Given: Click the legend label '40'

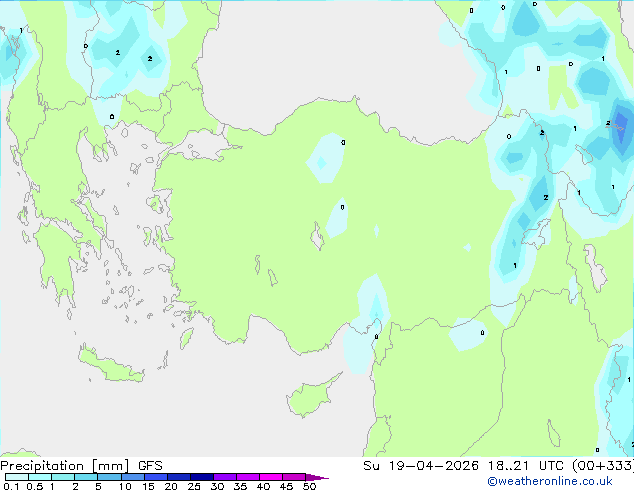Looking at the screenshot, I should coord(264,486).
